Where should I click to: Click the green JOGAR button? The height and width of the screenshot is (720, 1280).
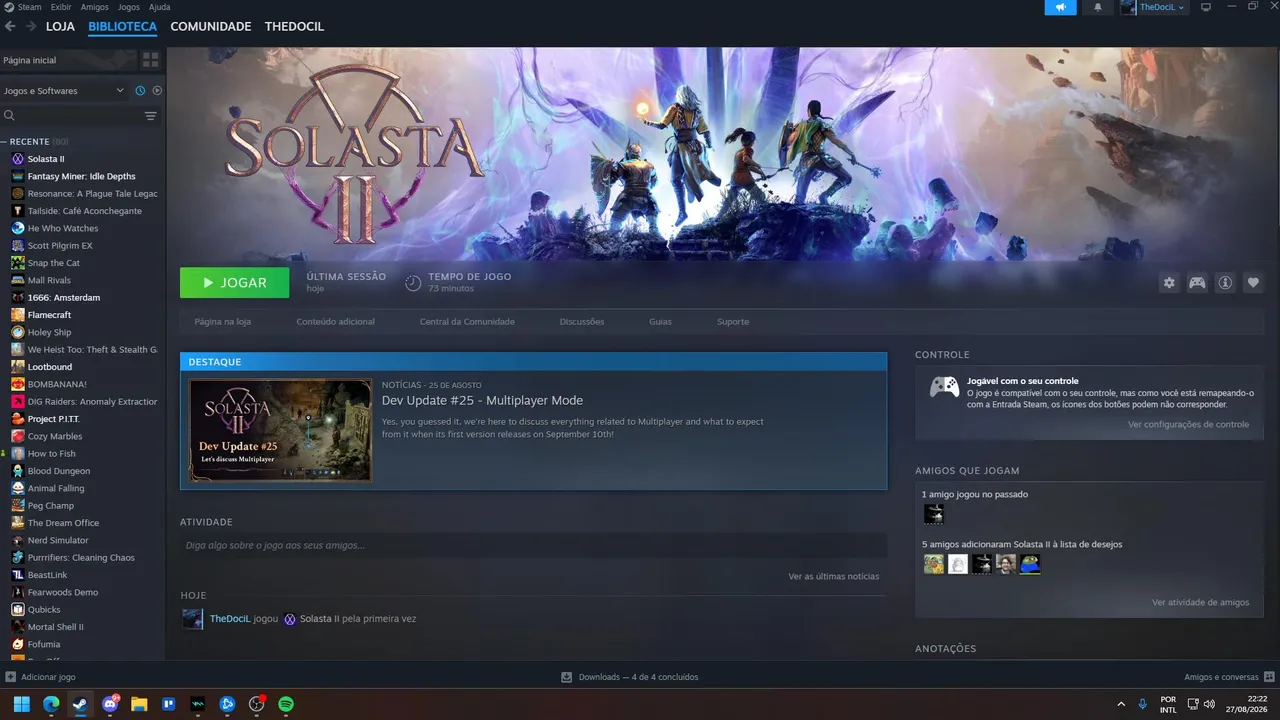[x=235, y=283]
